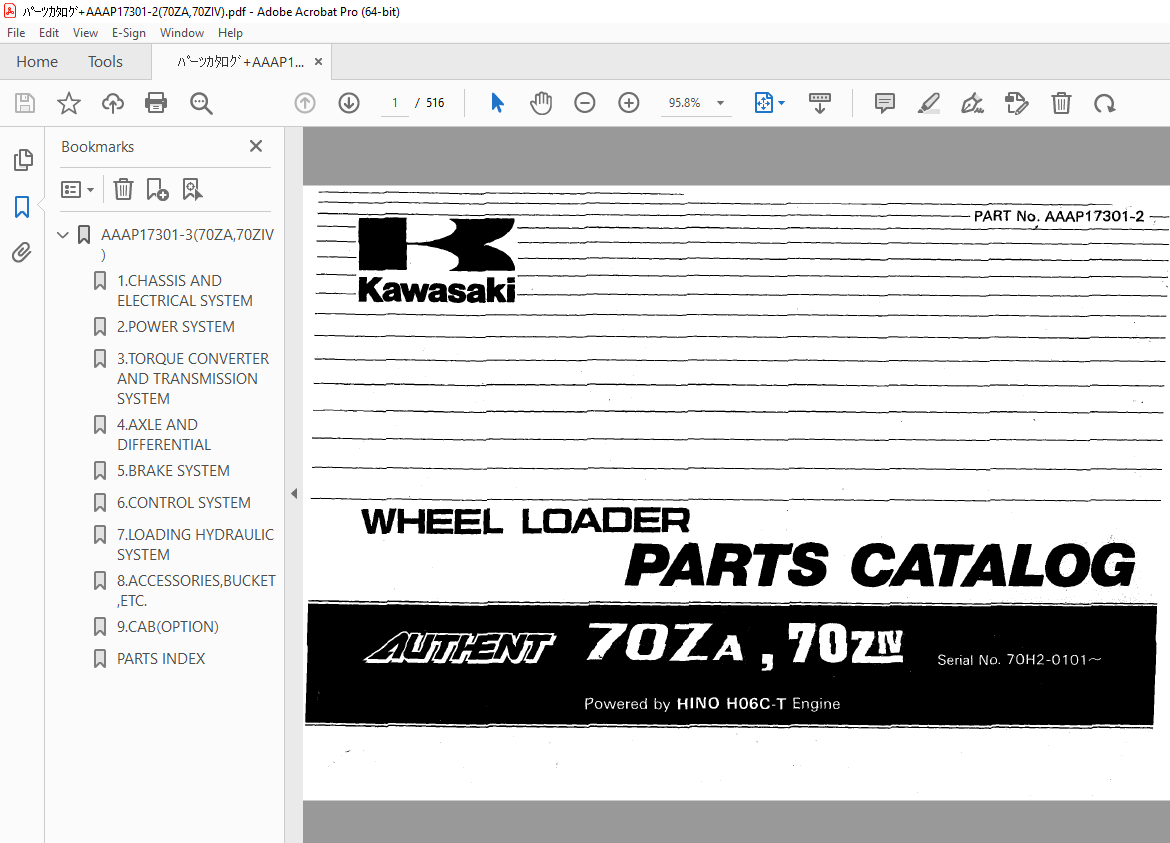Open bookmark 3.TORQUE CONVERTER AND TRANSMISSION

pos(193,378)
